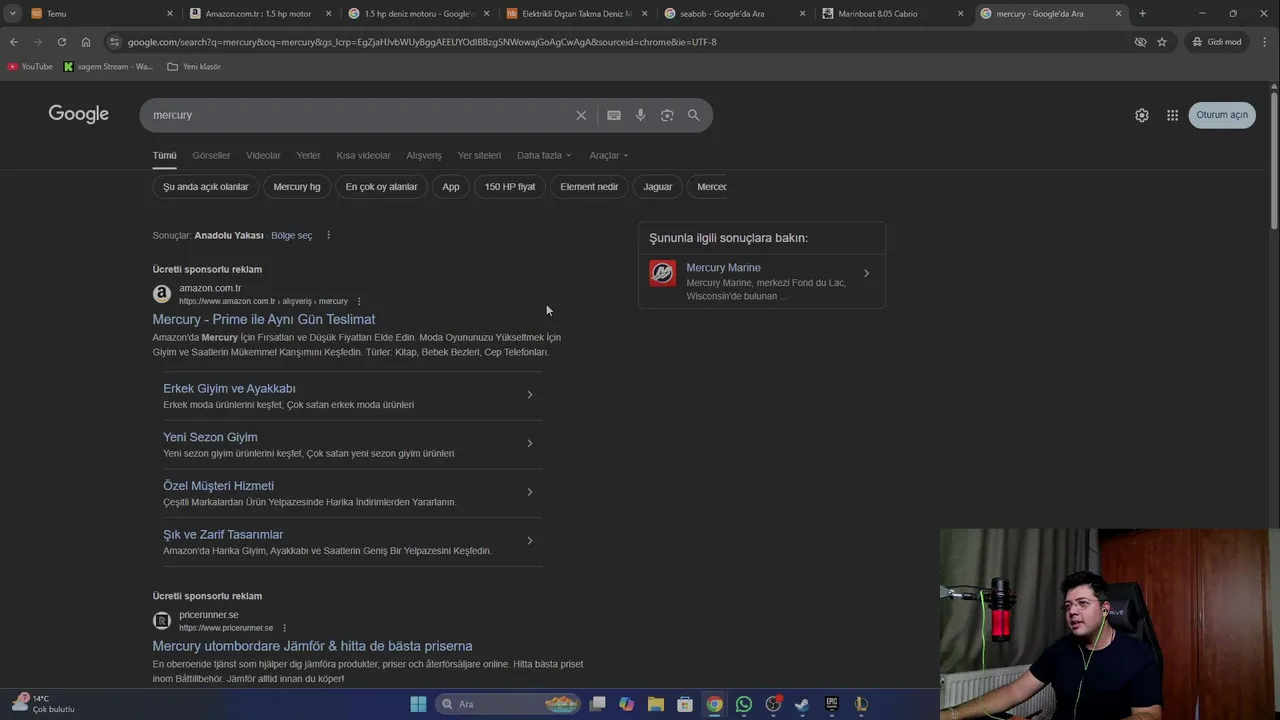Open Chrome home page button
The height and width of the screenshot is (720, 1280).
86,42
